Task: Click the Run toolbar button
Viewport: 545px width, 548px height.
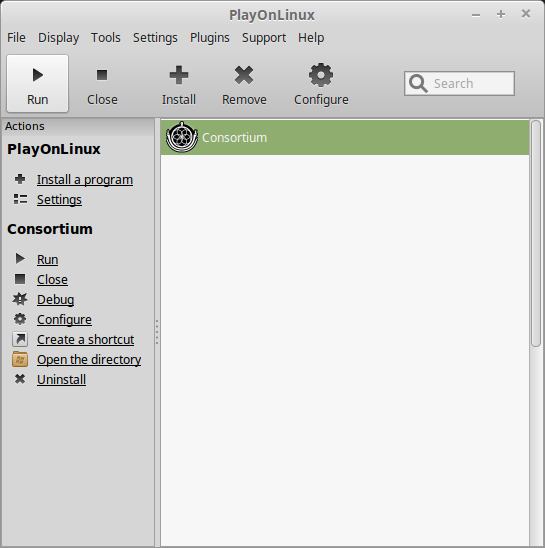Action: tap(37, 84)
